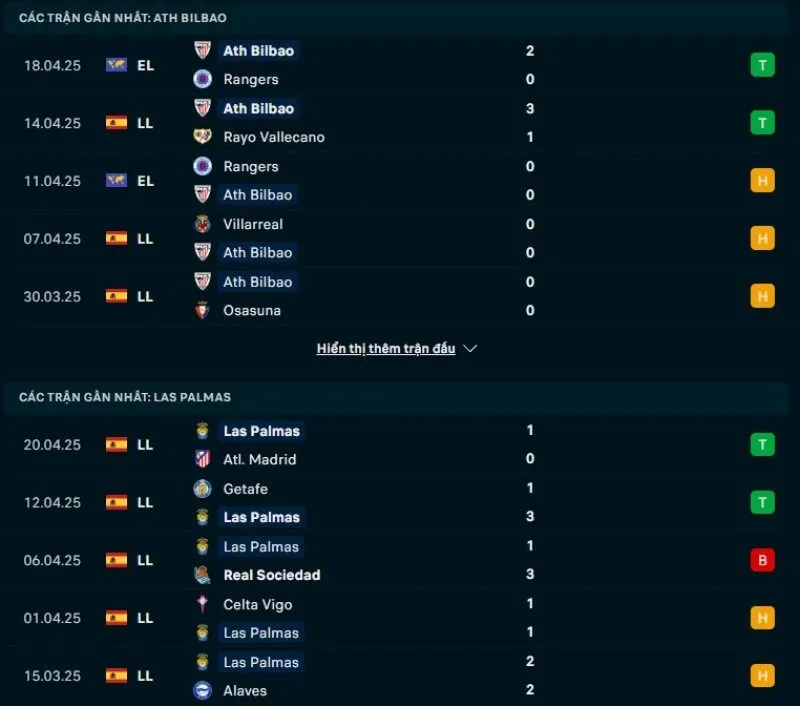The width and height of the screenshot is (800, 706).
Task: Click the red B loss badge
Action: [x=762, y=561]
